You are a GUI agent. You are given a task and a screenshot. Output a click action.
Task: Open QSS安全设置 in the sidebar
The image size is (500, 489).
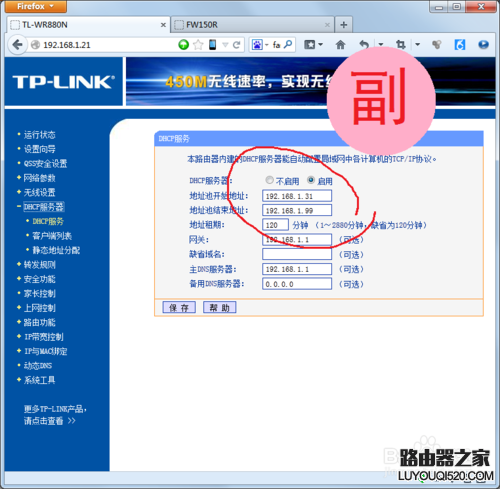(x=45, y=163)
